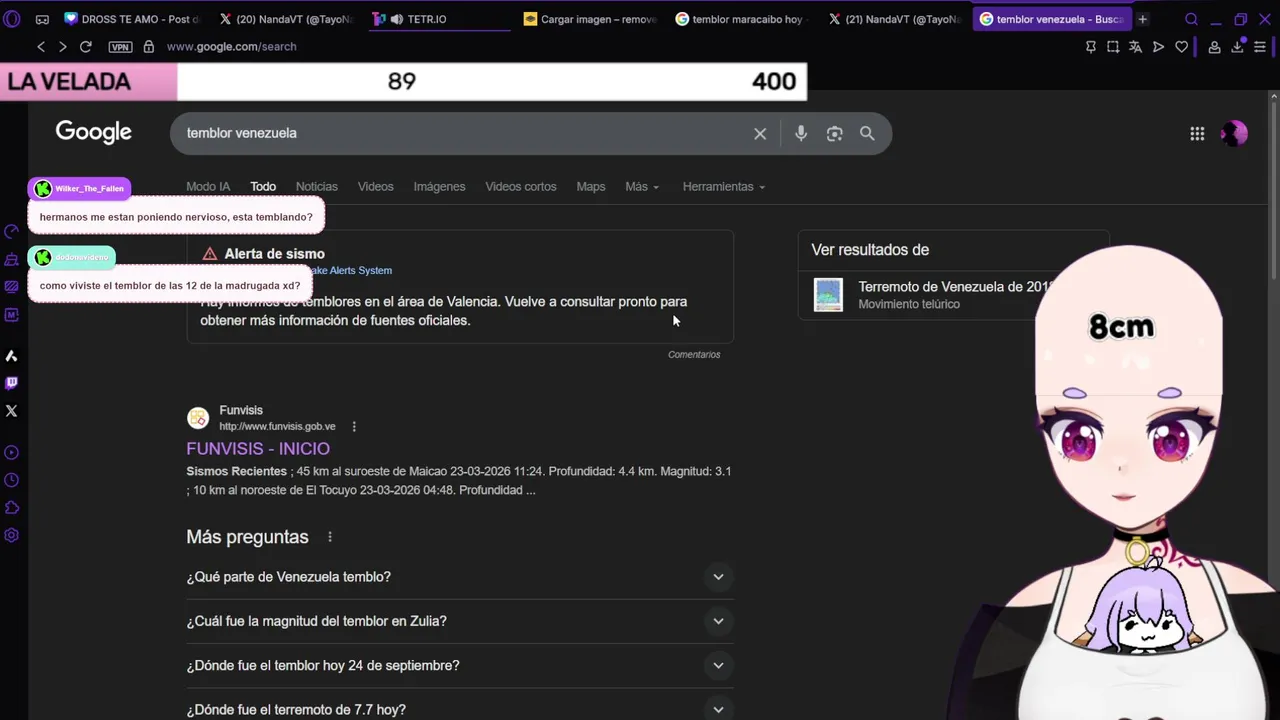
Task: Toggle the VPN badge in address bar
Action: point(120,47)
